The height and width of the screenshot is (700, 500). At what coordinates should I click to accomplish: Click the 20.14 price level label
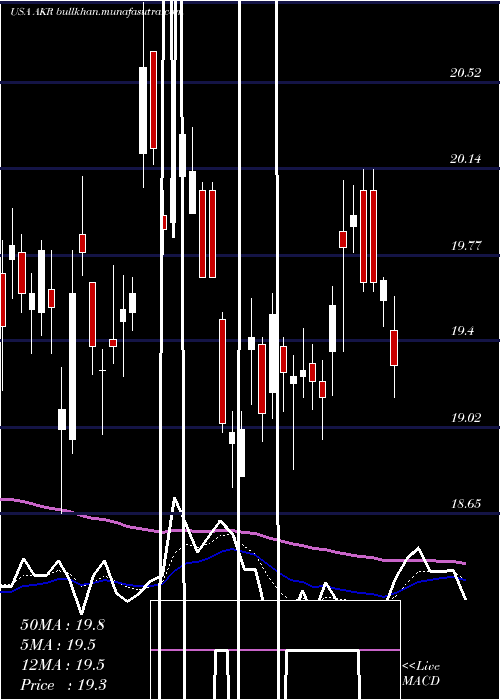point(466,158)
